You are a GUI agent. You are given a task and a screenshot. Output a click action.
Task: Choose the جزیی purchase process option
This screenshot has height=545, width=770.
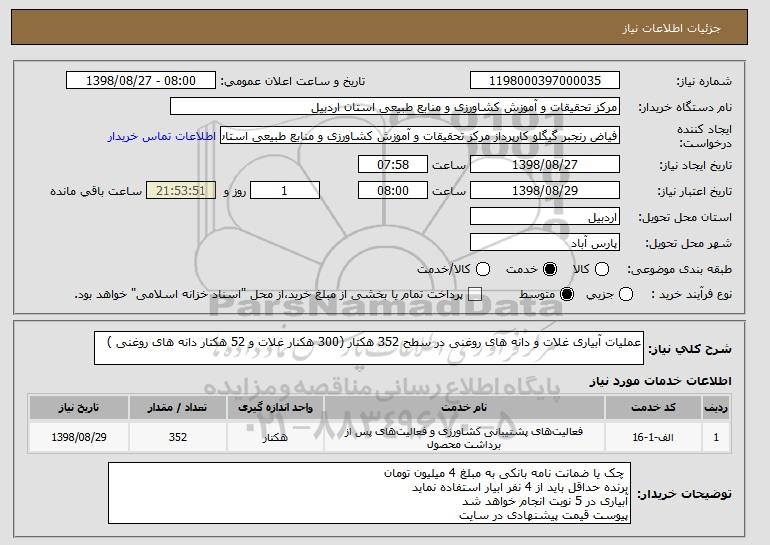tap(626, 294)
